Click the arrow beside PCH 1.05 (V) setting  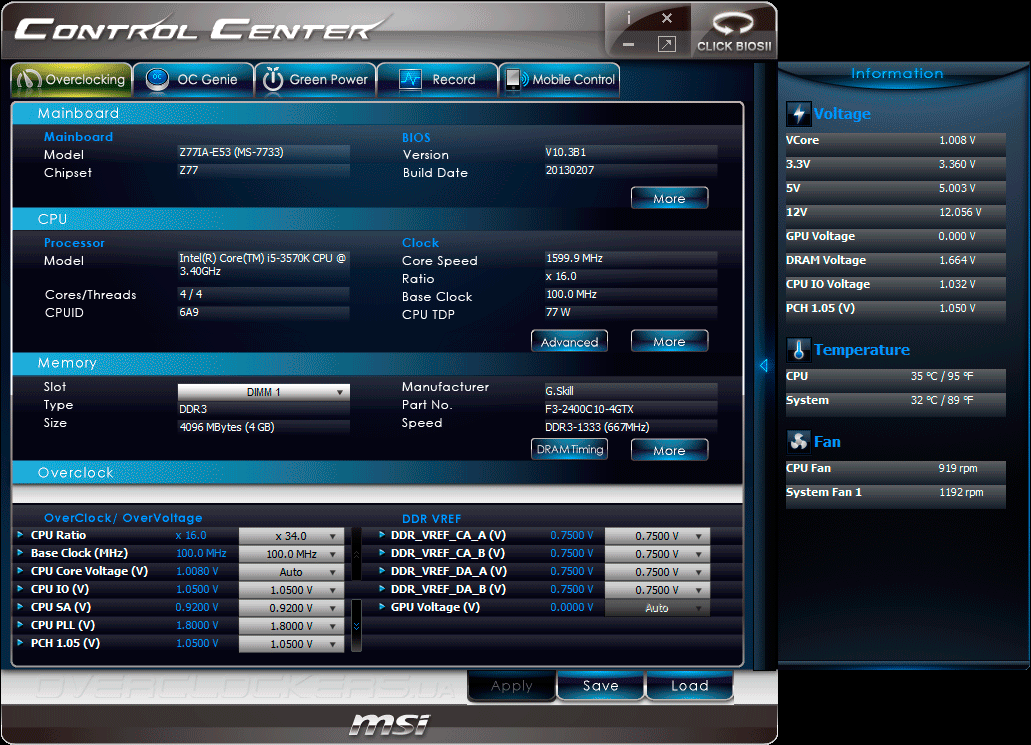pos(20,642)
